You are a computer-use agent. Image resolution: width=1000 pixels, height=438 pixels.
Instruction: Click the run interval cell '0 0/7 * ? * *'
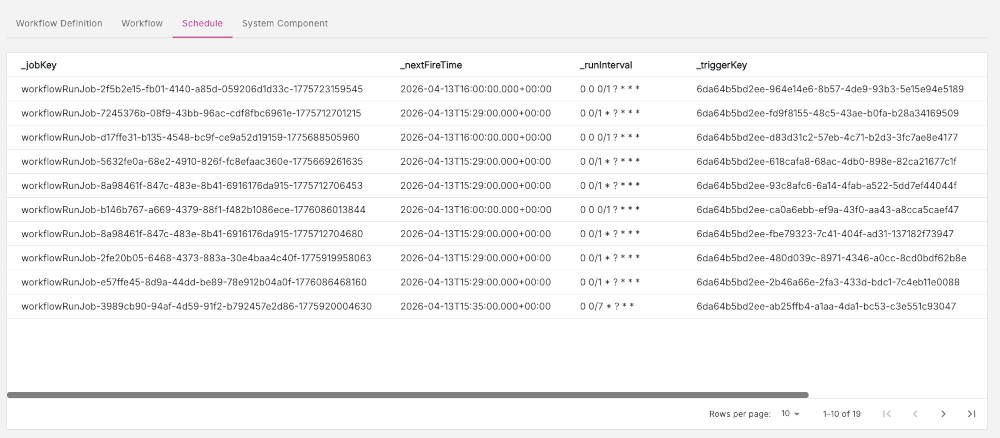(x=607, y=306)
